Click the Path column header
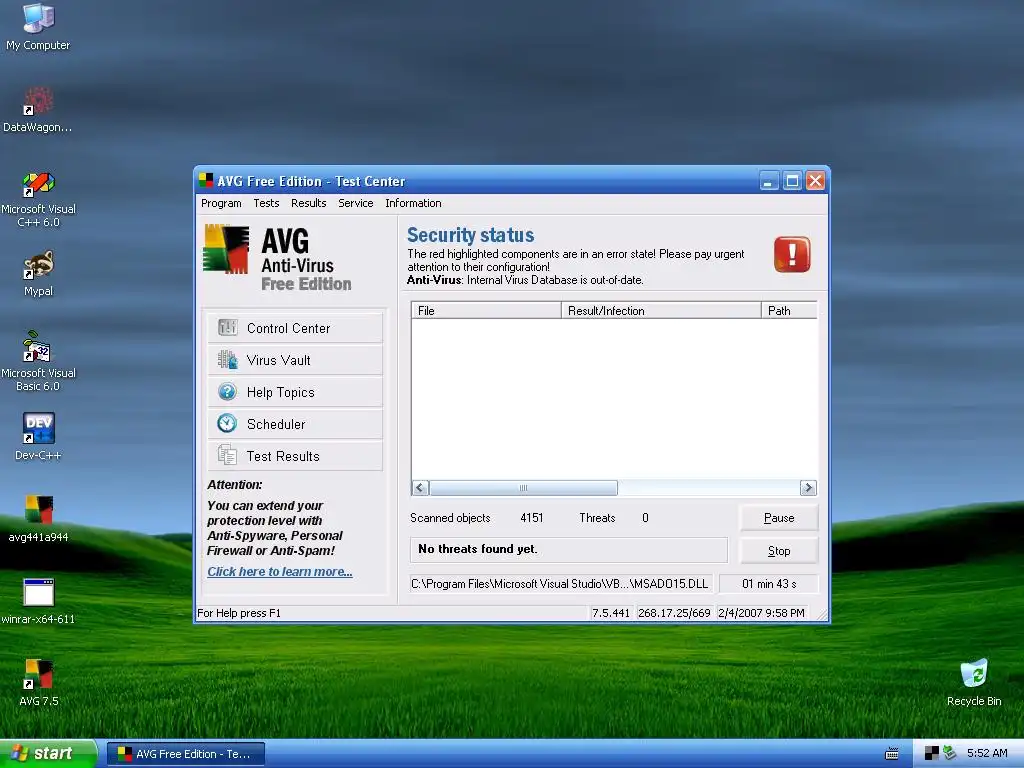The image size is (1024, 768). click(x=789, y=311)
